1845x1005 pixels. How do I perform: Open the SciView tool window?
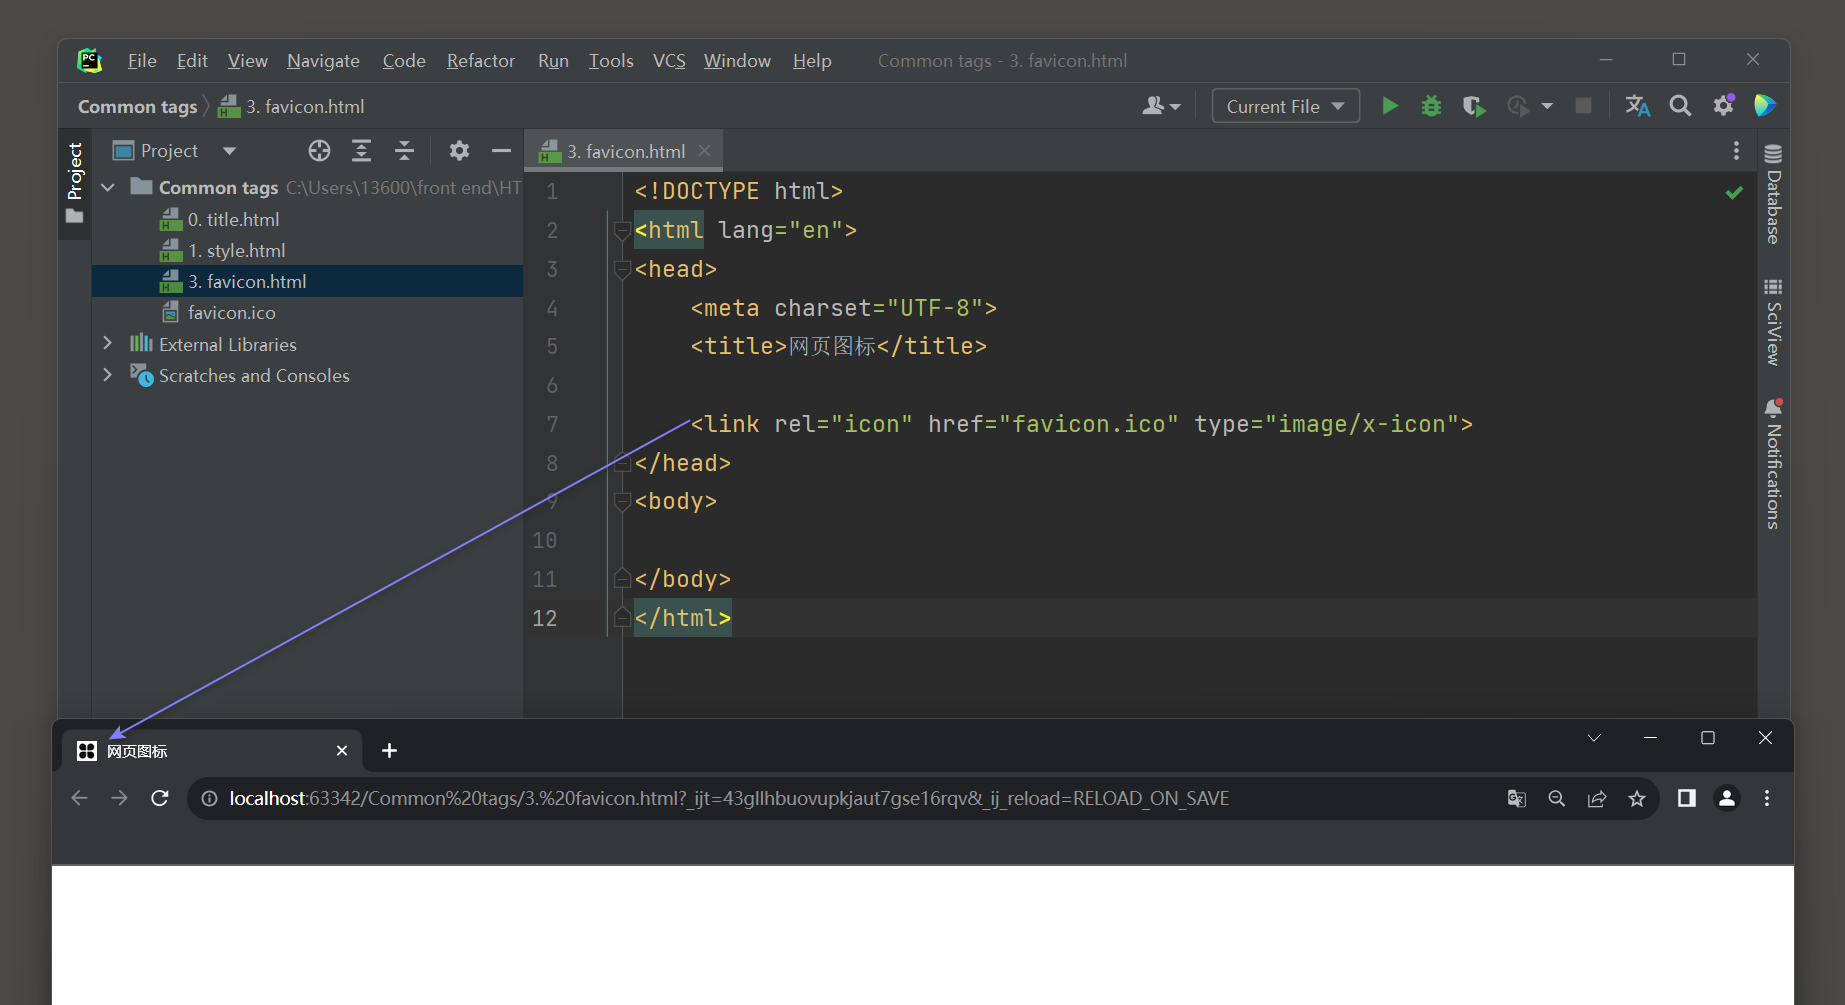point(1773,322)
